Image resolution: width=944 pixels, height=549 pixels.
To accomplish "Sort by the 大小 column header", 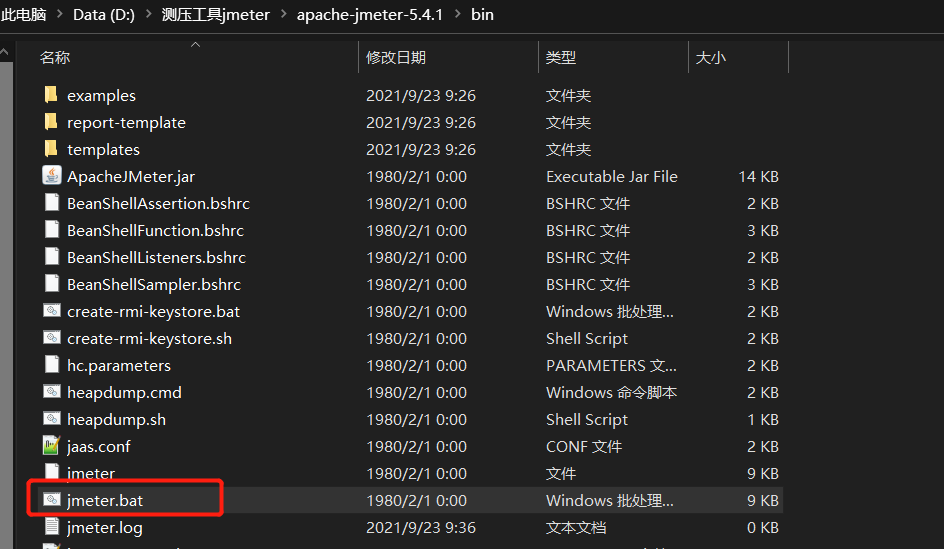I will (x=710, y=58).
